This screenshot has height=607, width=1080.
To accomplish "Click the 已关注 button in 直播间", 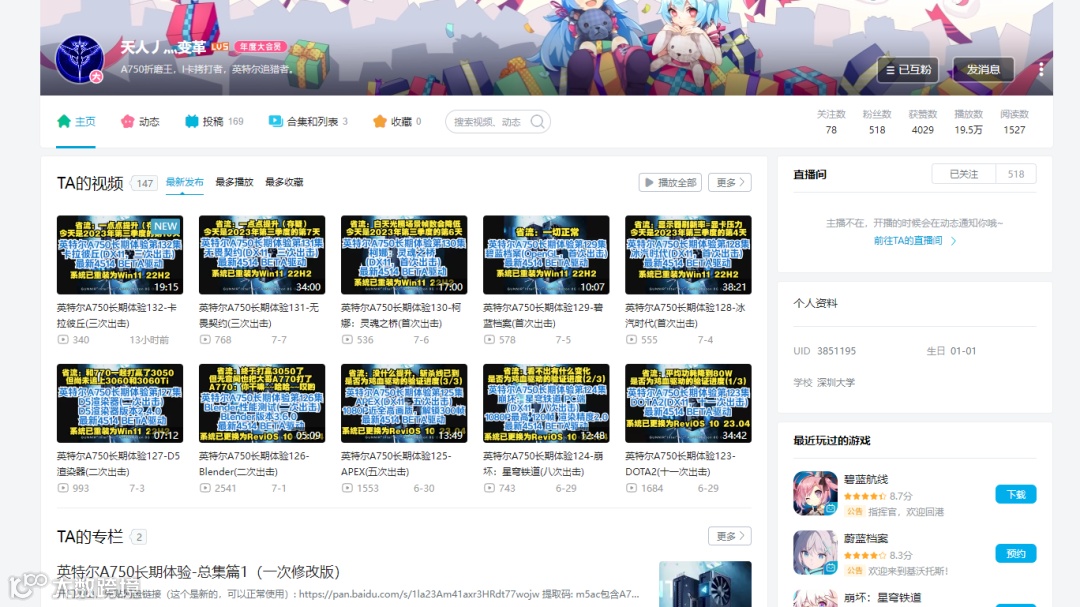I will click(x=964, y=174).
